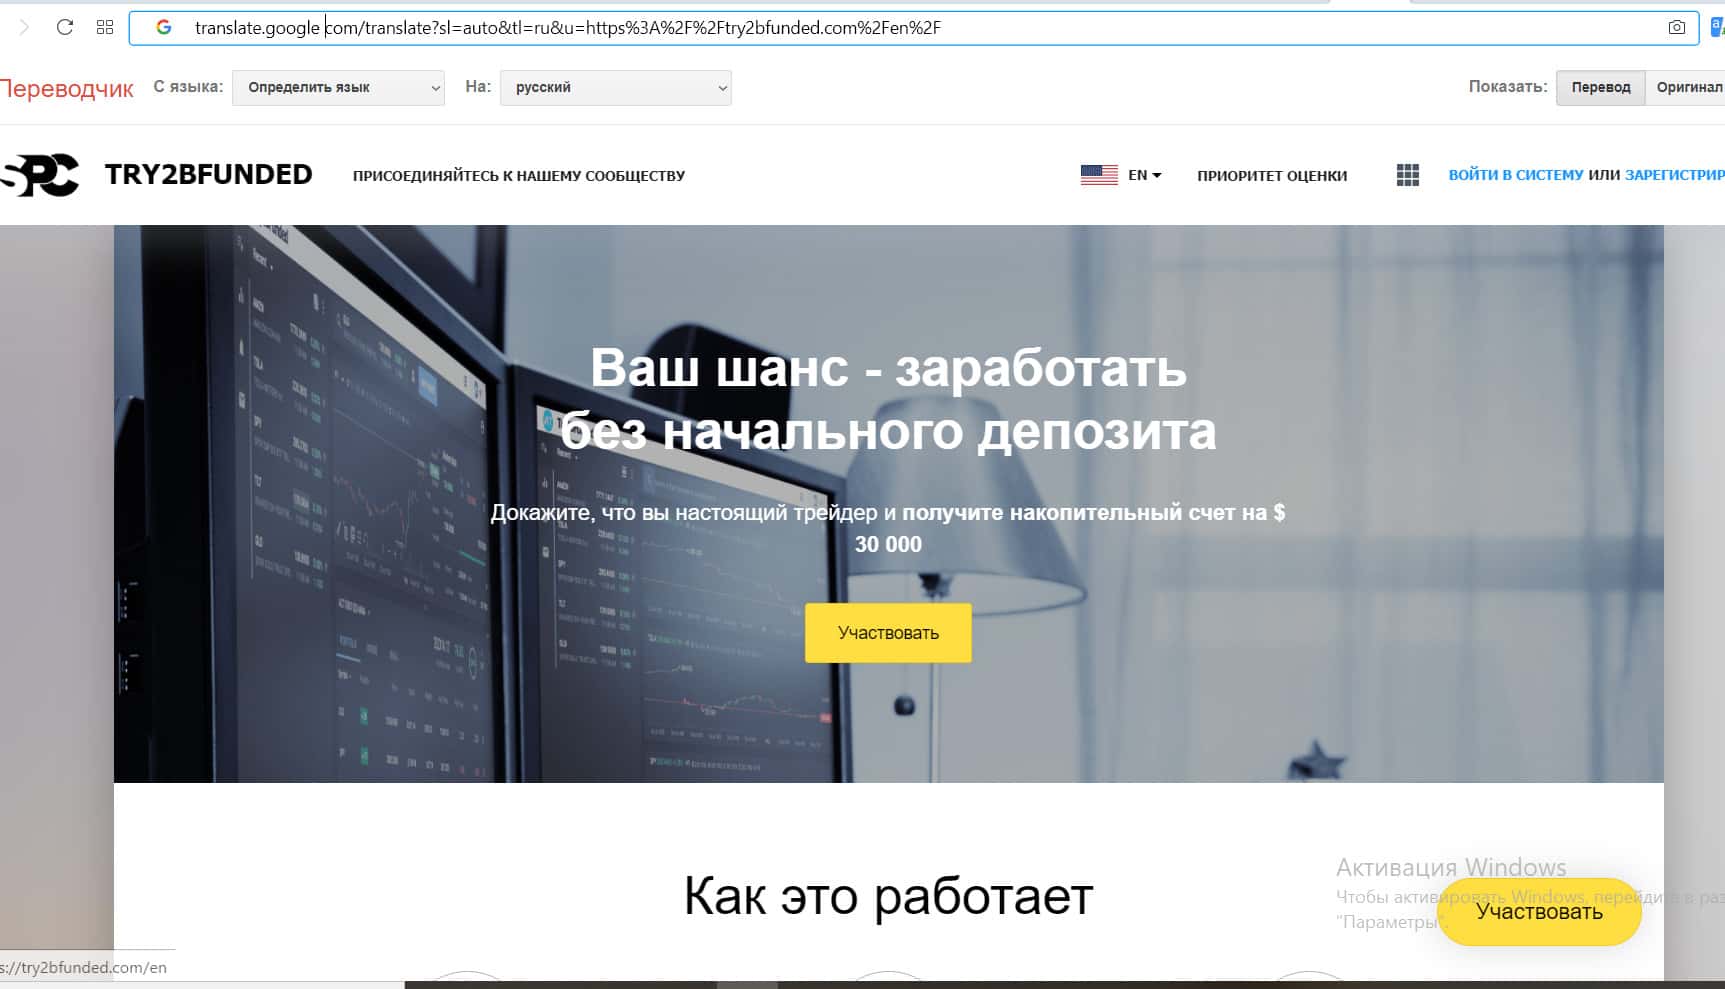Click the 'Как это работает' heading
1725x989 pixels.
coord(888,895)
